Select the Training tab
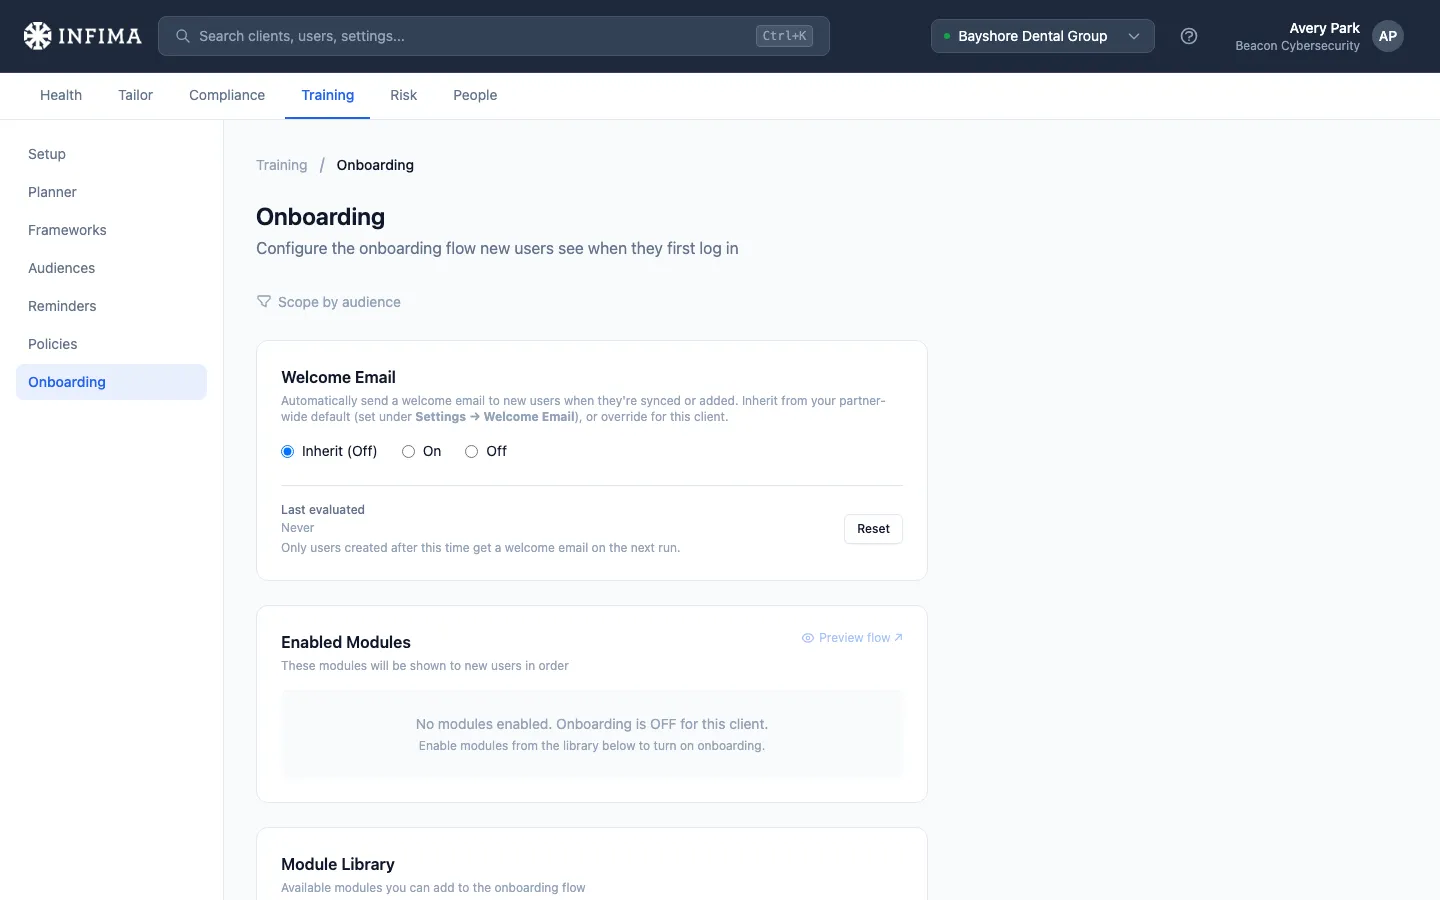Screen dimensions: 1440x900 pos(328,95)
